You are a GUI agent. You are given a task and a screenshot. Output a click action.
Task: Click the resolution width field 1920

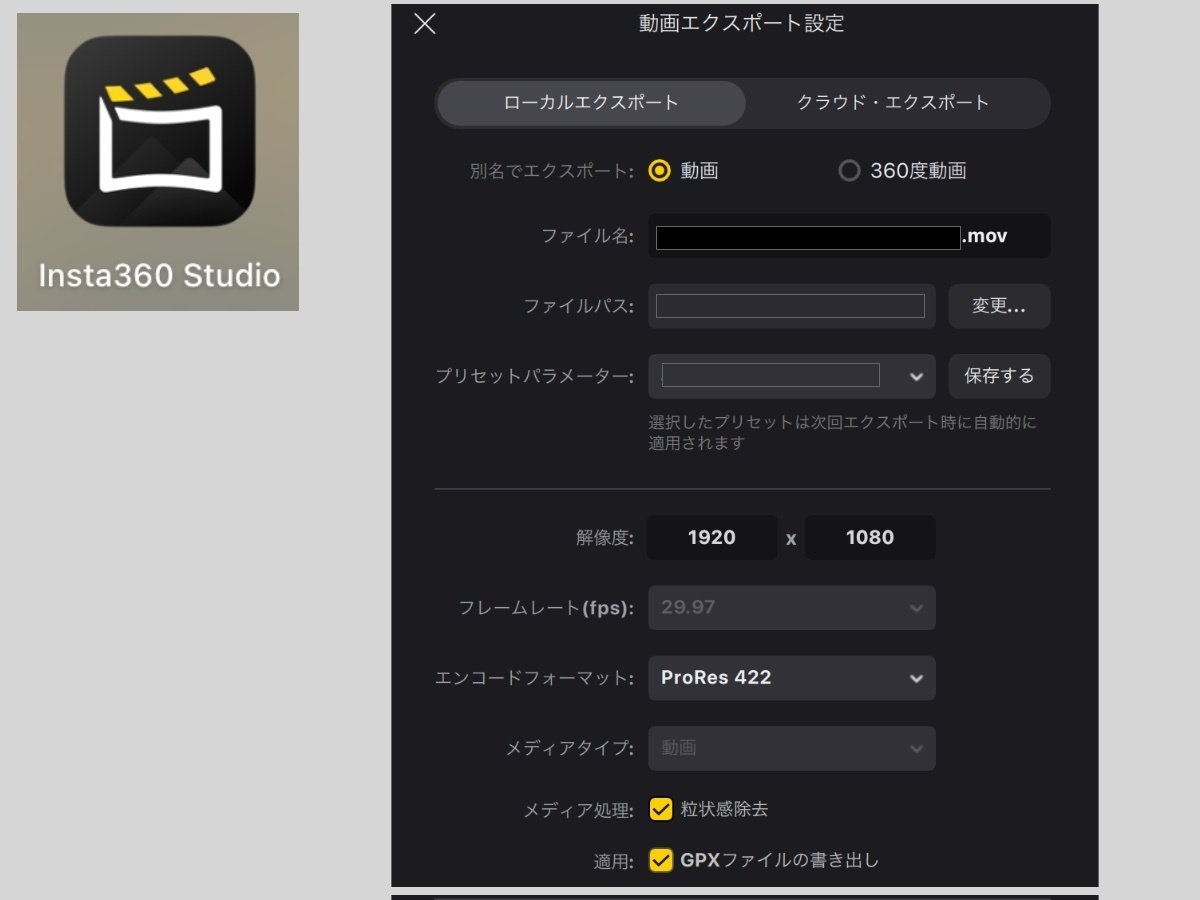(x=712, y=537)
